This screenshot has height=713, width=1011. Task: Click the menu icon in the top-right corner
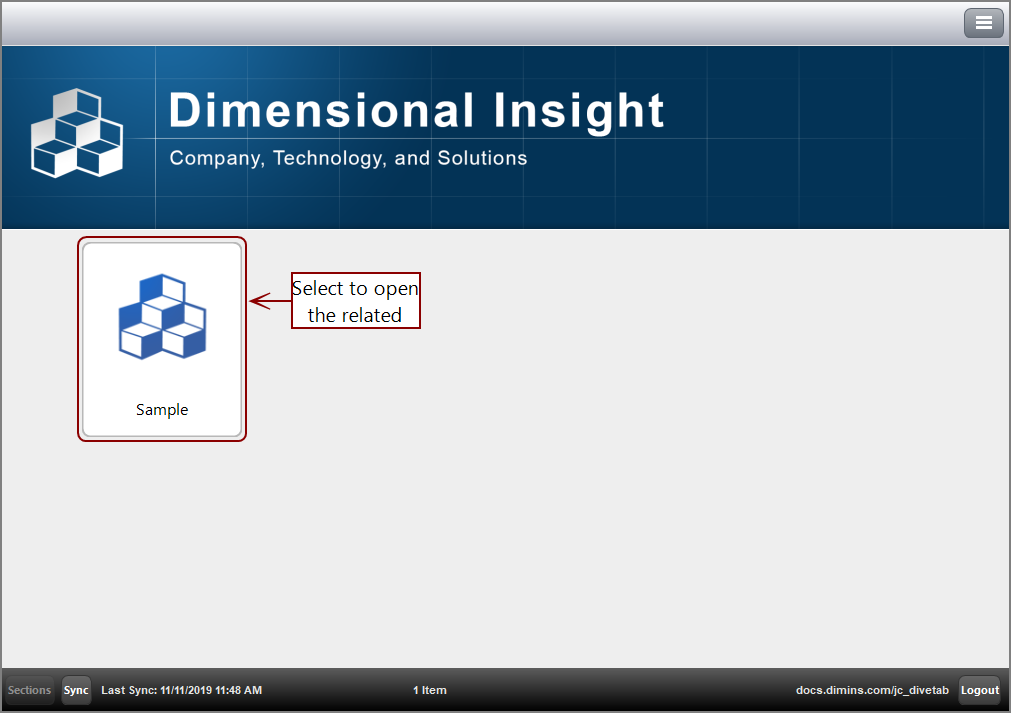(983, 22)
